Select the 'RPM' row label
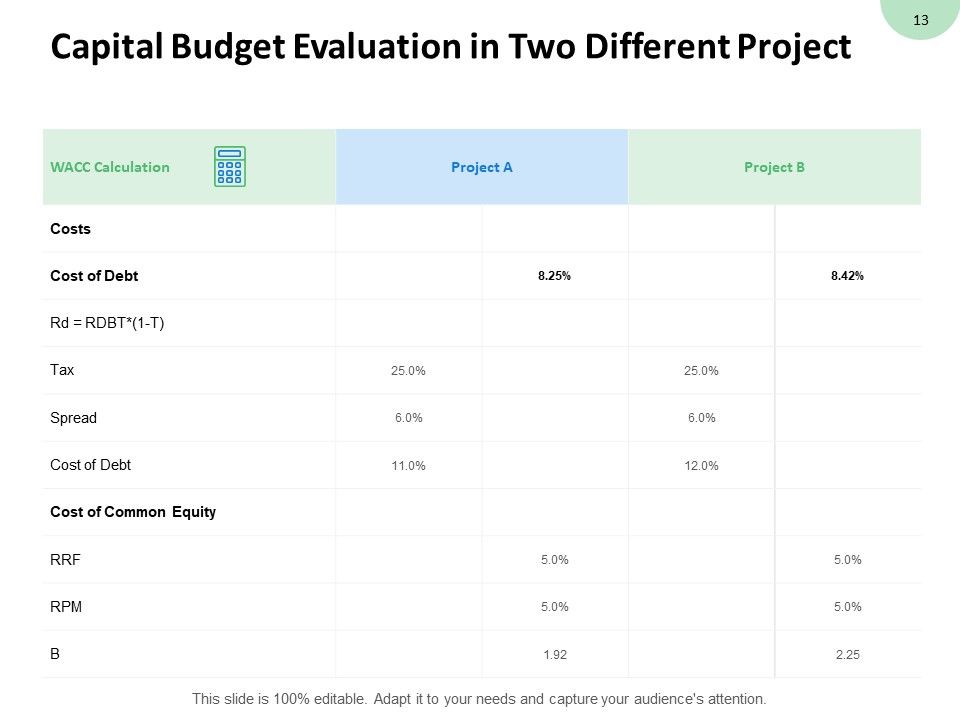 click(x=66, y=607)
